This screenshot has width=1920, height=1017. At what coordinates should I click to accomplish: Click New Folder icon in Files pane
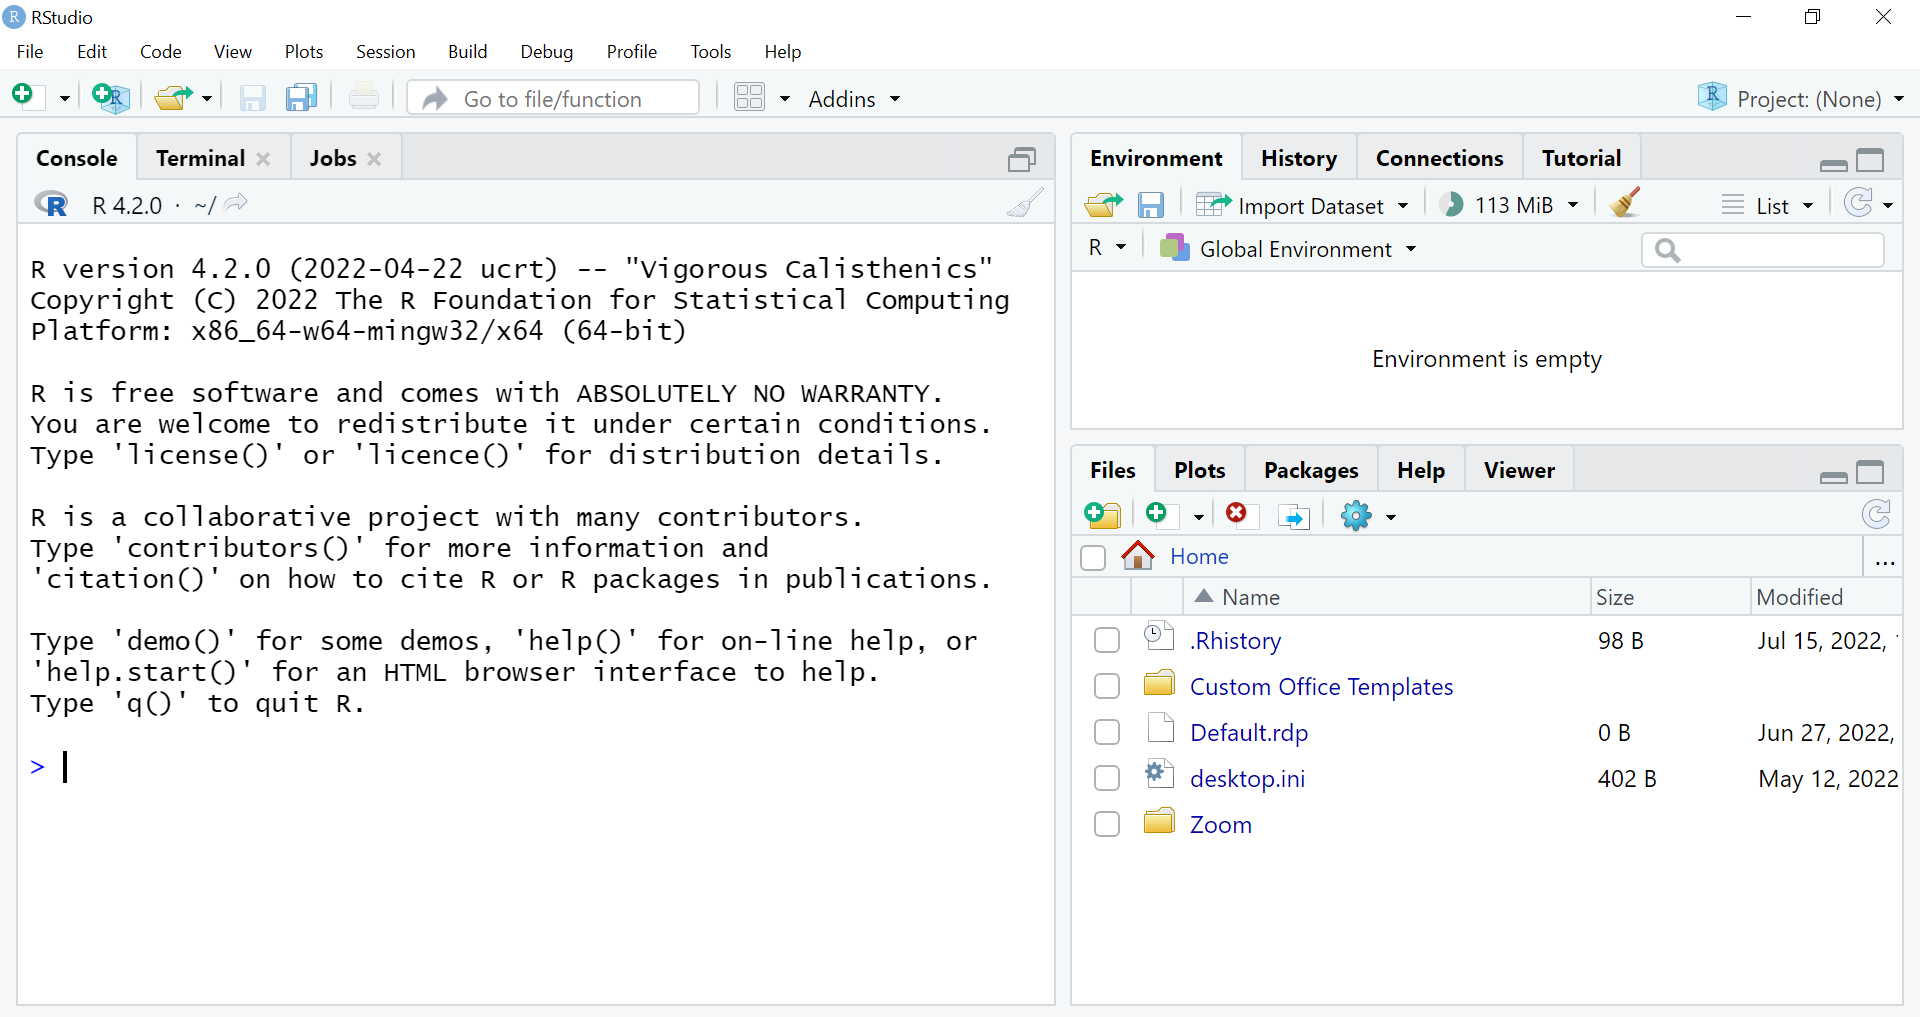tap(1103, 515)
